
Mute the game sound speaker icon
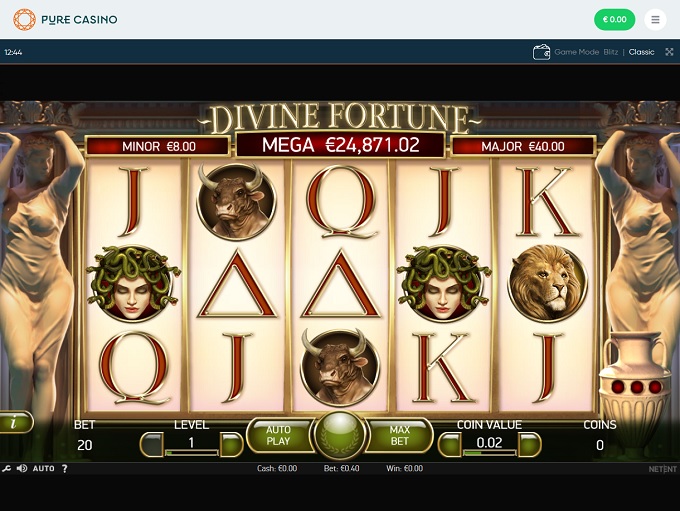coord(22,468)
